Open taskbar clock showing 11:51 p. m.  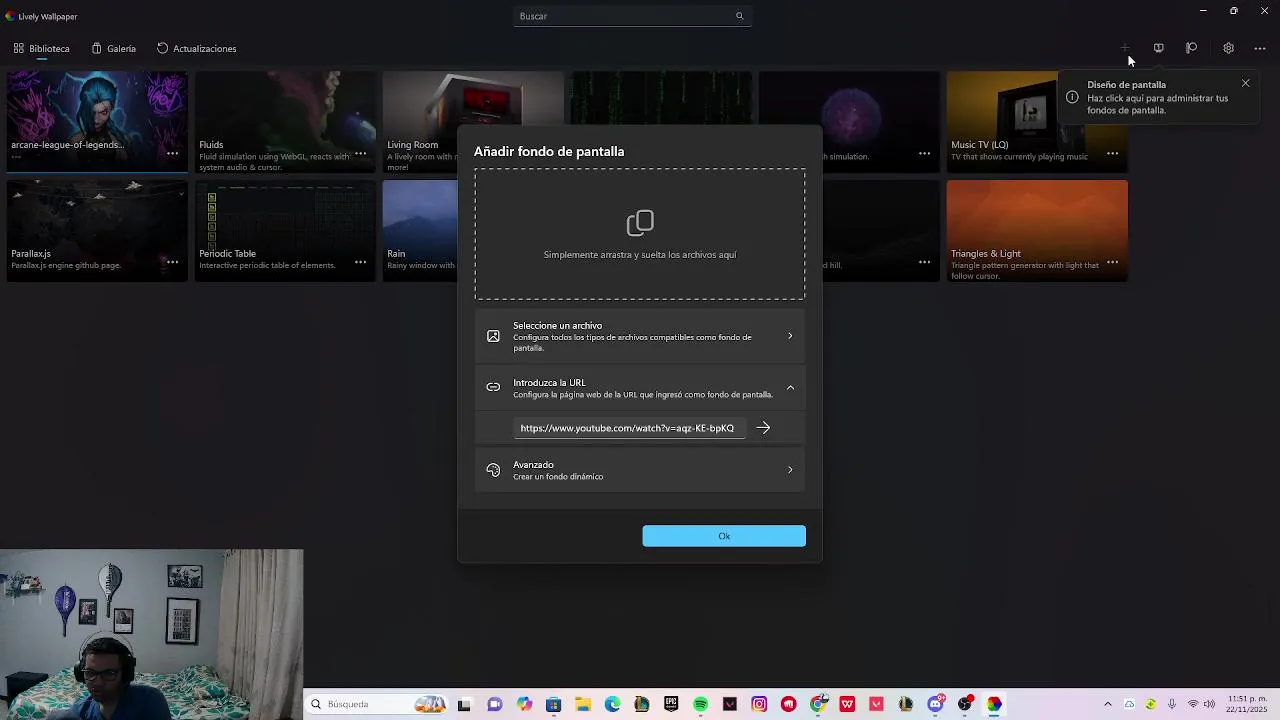click(x=1247, y=704)
